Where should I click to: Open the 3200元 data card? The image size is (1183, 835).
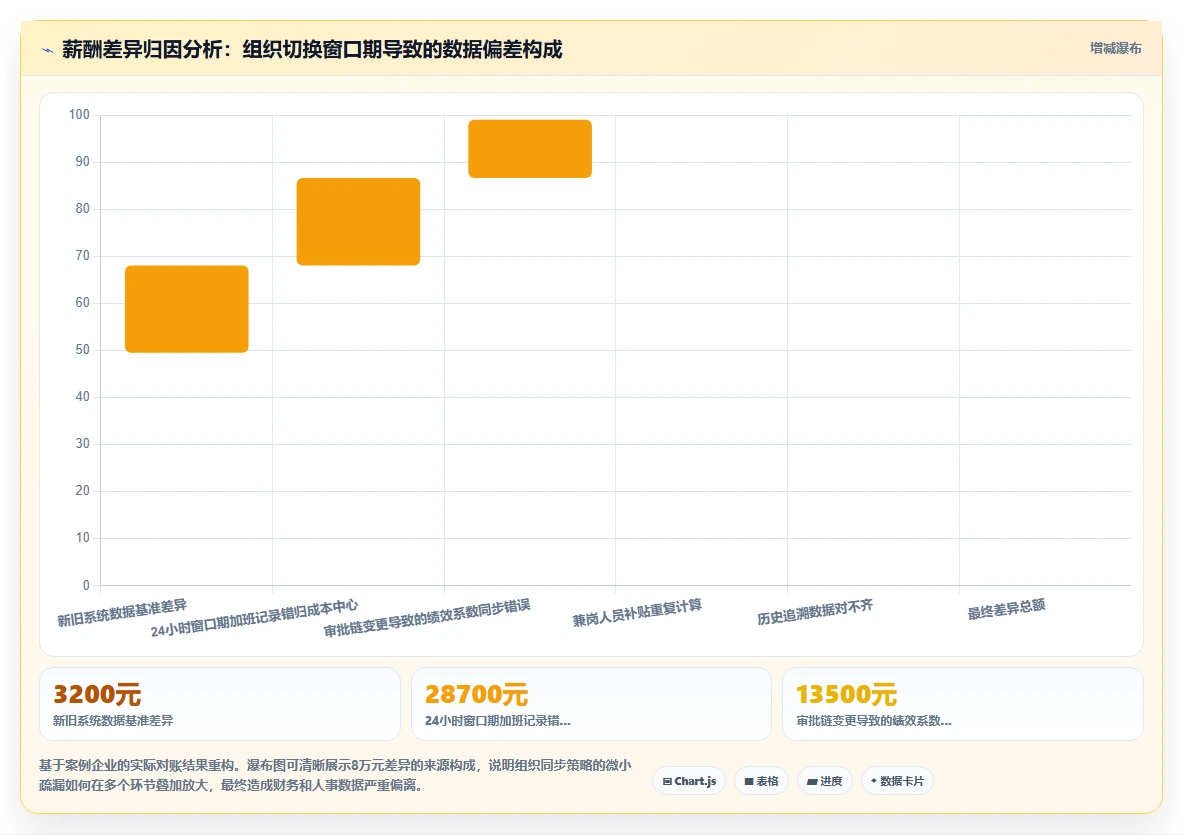pos(220,704)
